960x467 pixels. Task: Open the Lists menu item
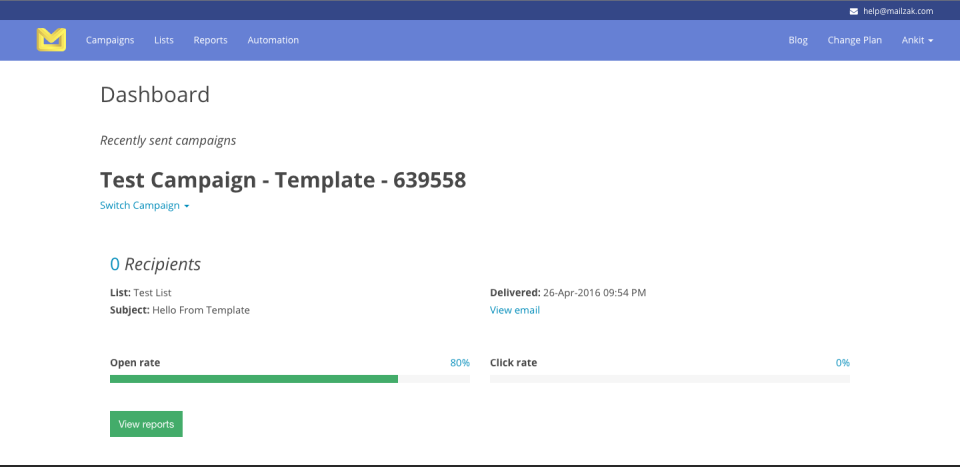164,40
